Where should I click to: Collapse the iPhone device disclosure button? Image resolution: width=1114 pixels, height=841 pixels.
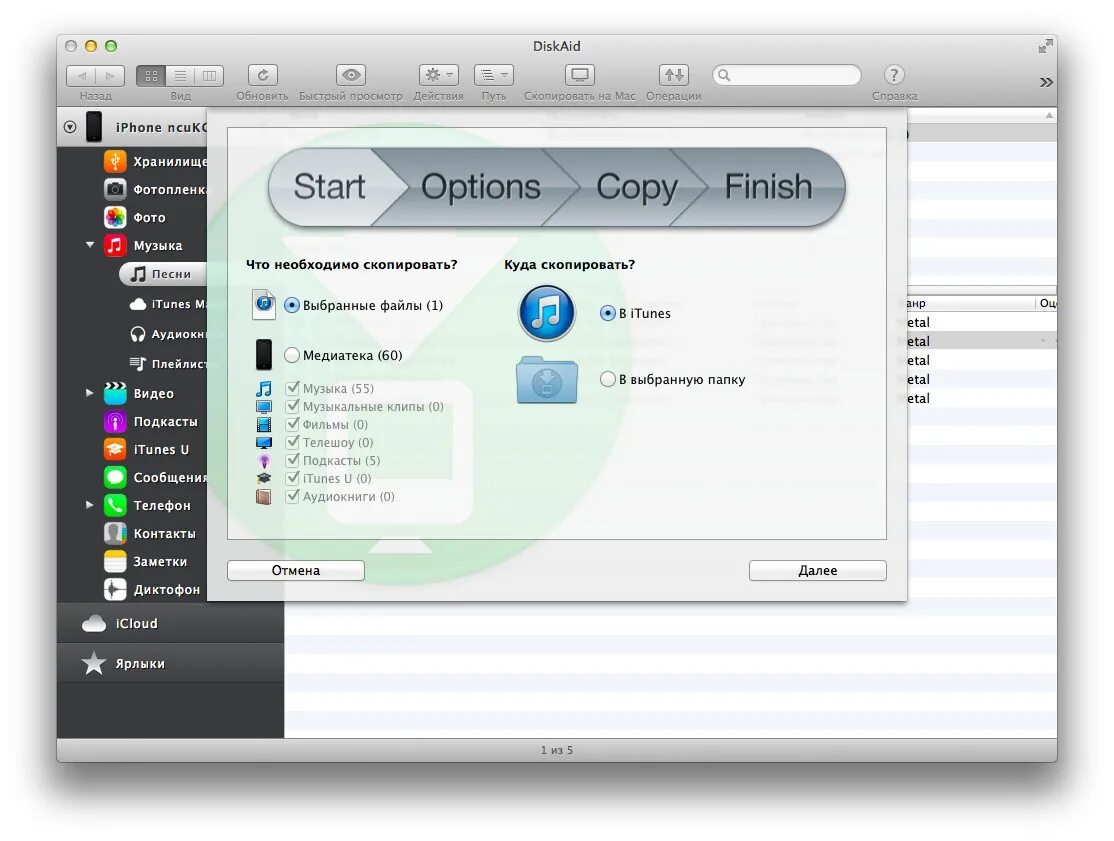click(x=70, y=127)
